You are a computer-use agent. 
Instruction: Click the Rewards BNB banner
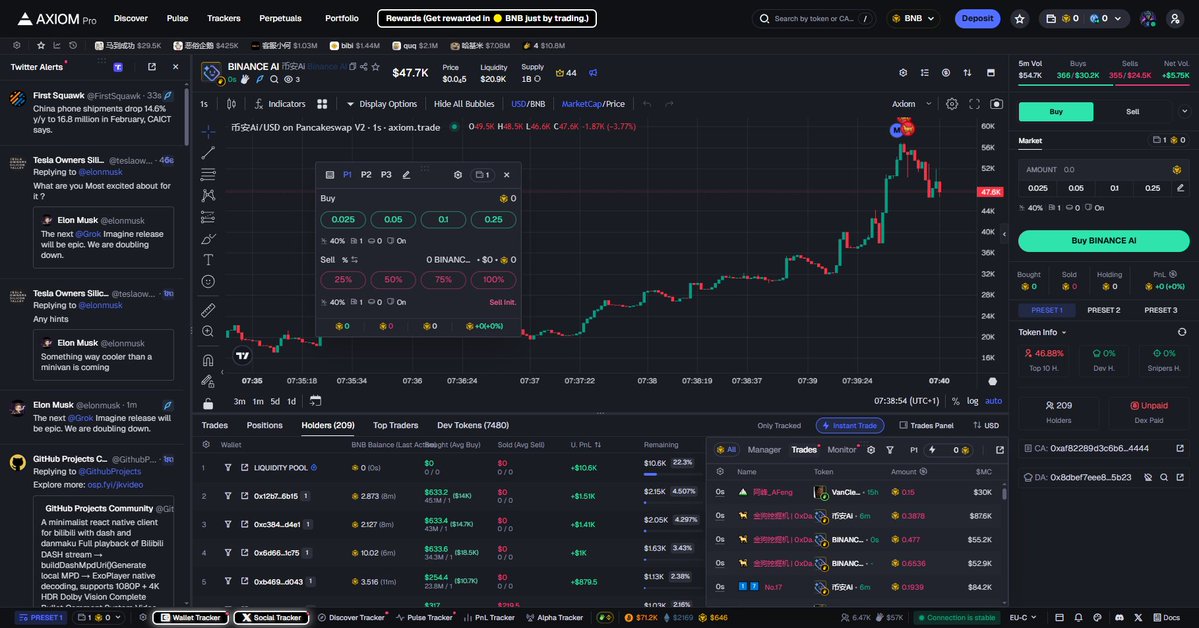pos(486,18)
